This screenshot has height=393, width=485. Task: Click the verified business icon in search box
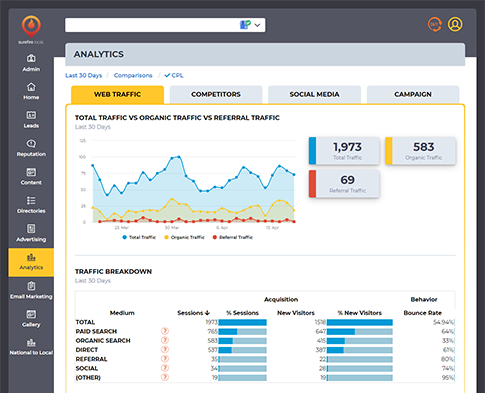tap(245, 25)
